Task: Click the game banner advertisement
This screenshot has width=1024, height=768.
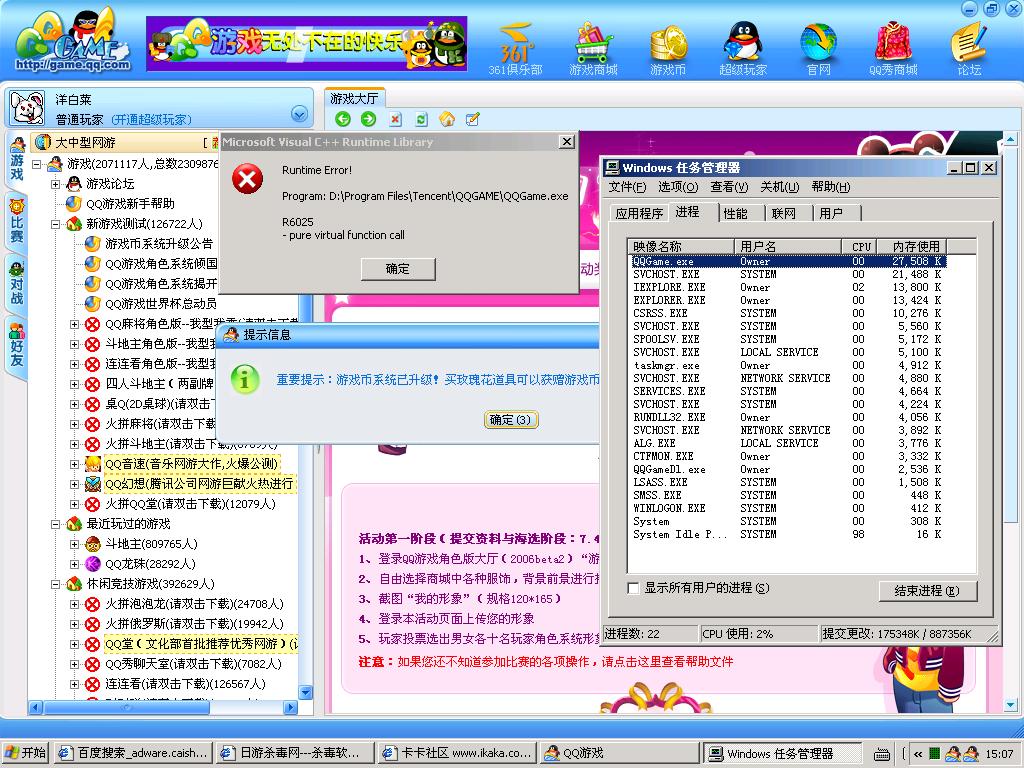Action: (306, 43)
